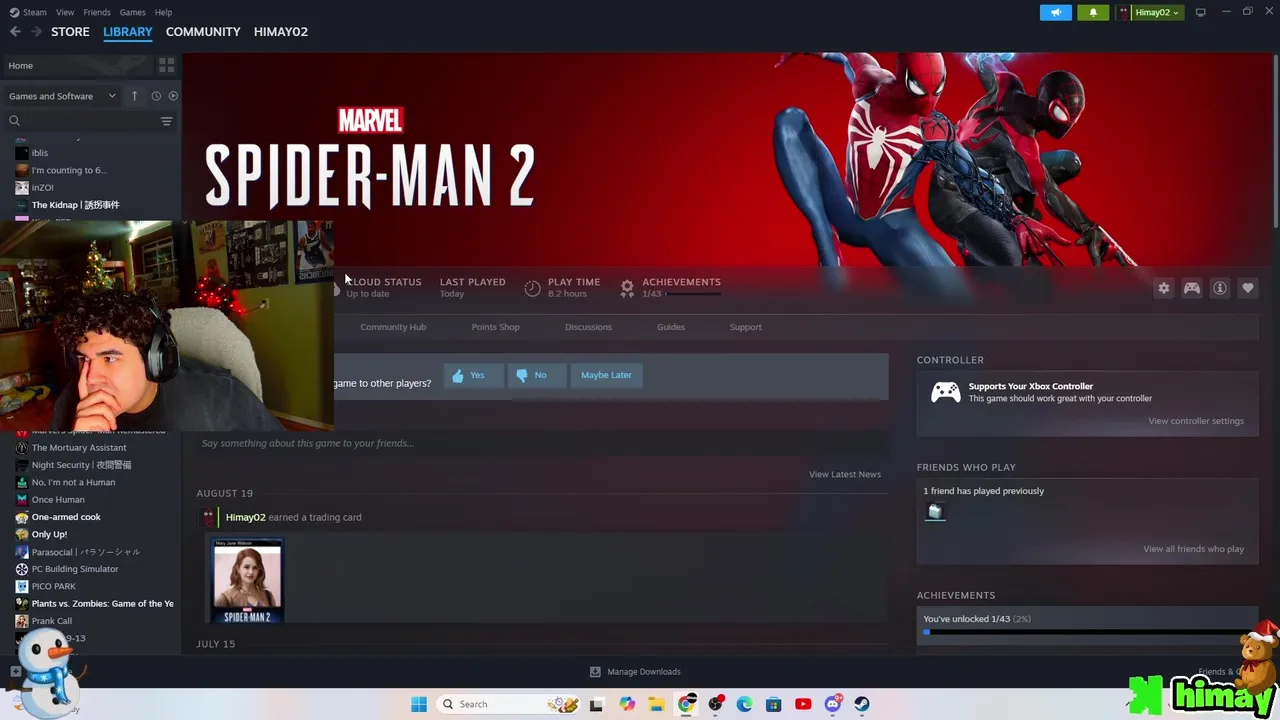The width and height of the screenshot is (1280, 720).
Task: Open the View menu
Action: pos(65,12)
